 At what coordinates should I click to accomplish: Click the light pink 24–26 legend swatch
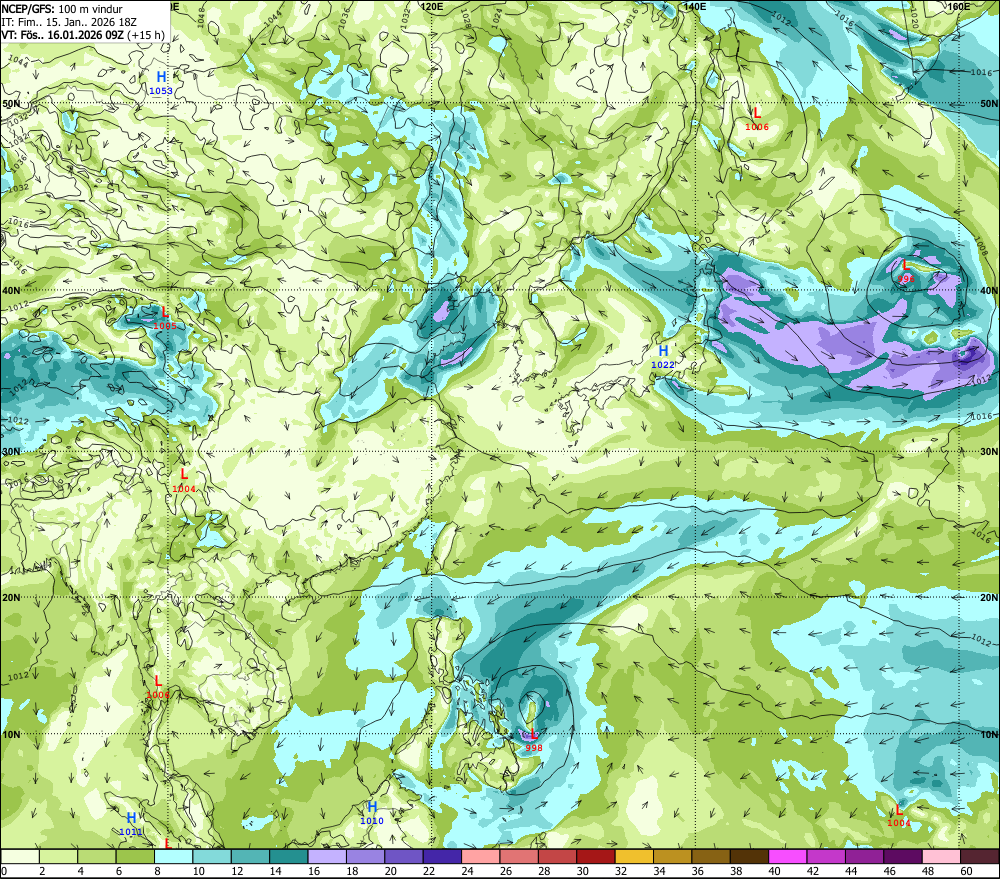click(481, 856)
